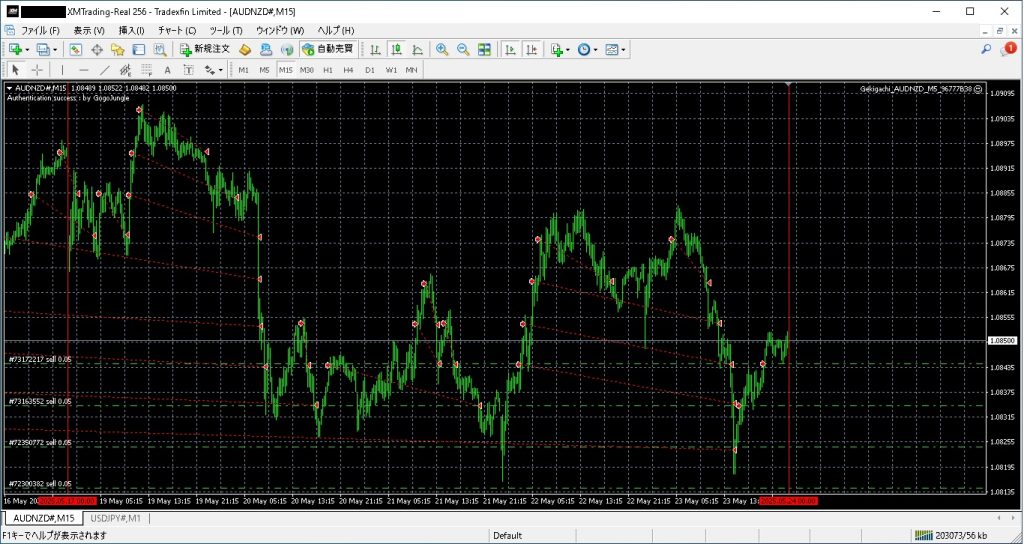Select the crosshair tool
This screenshot has height=544, width=1024.
tap(37, 70)
